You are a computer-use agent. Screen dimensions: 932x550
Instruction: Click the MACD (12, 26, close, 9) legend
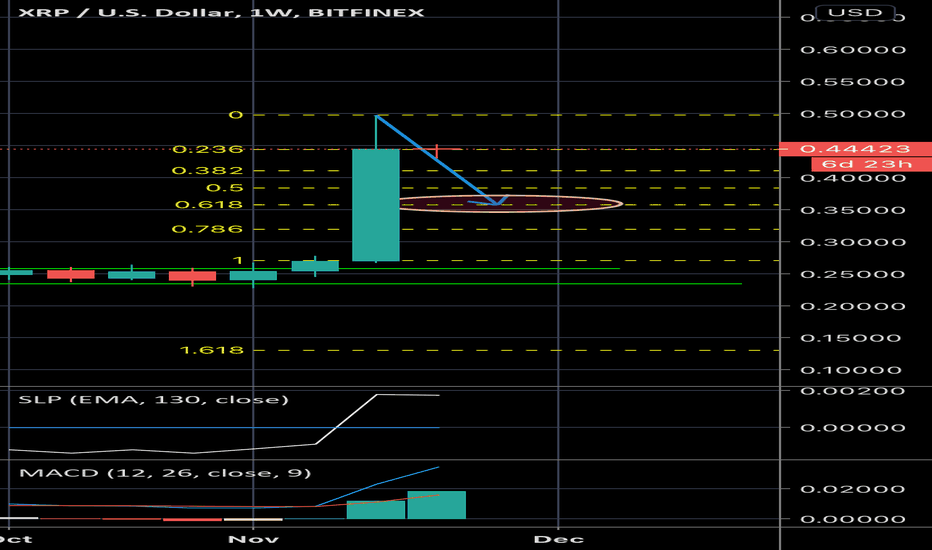[165, 473]
